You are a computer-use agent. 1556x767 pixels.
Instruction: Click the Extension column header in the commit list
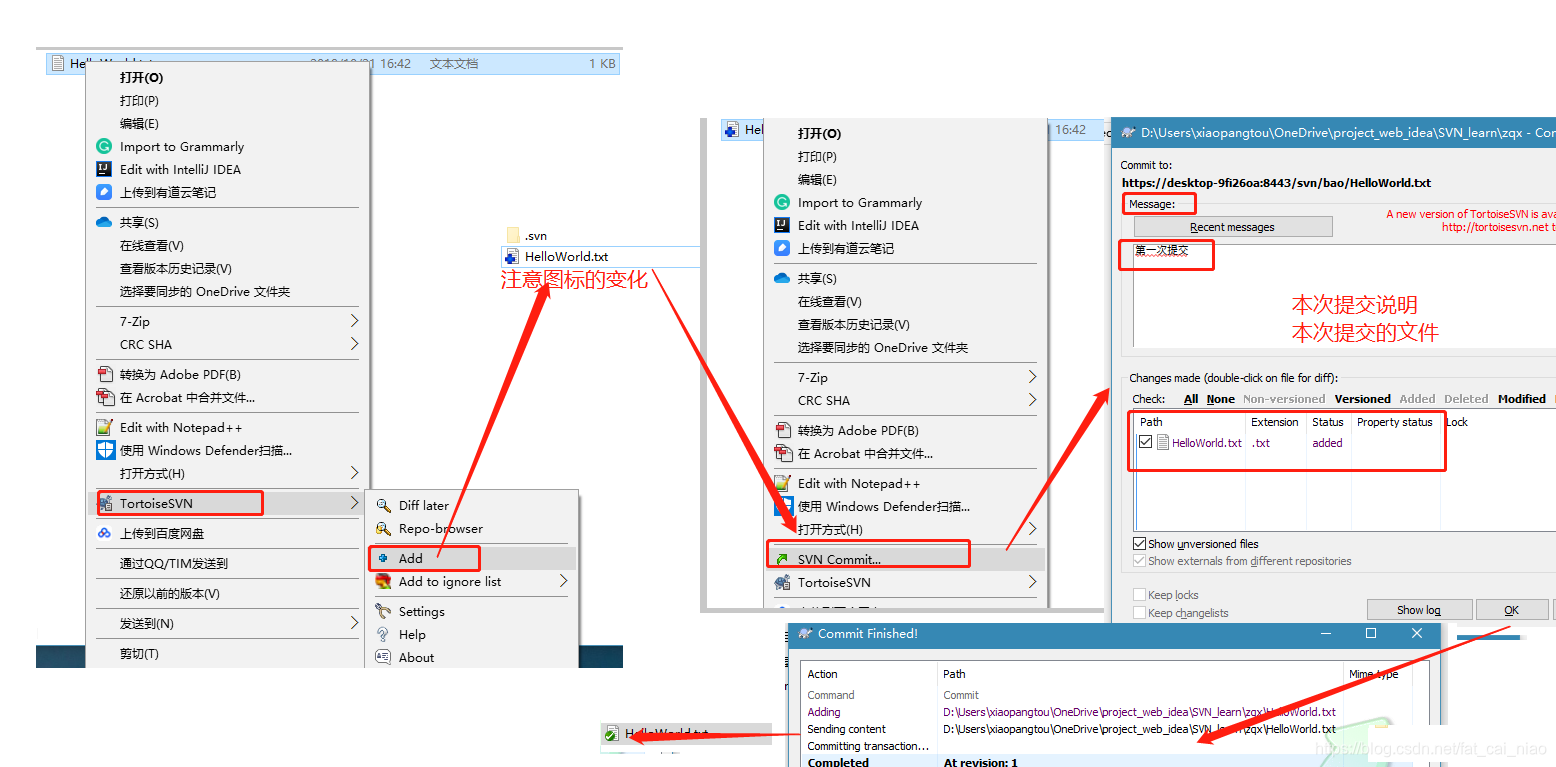click(x=1275, y=422)
